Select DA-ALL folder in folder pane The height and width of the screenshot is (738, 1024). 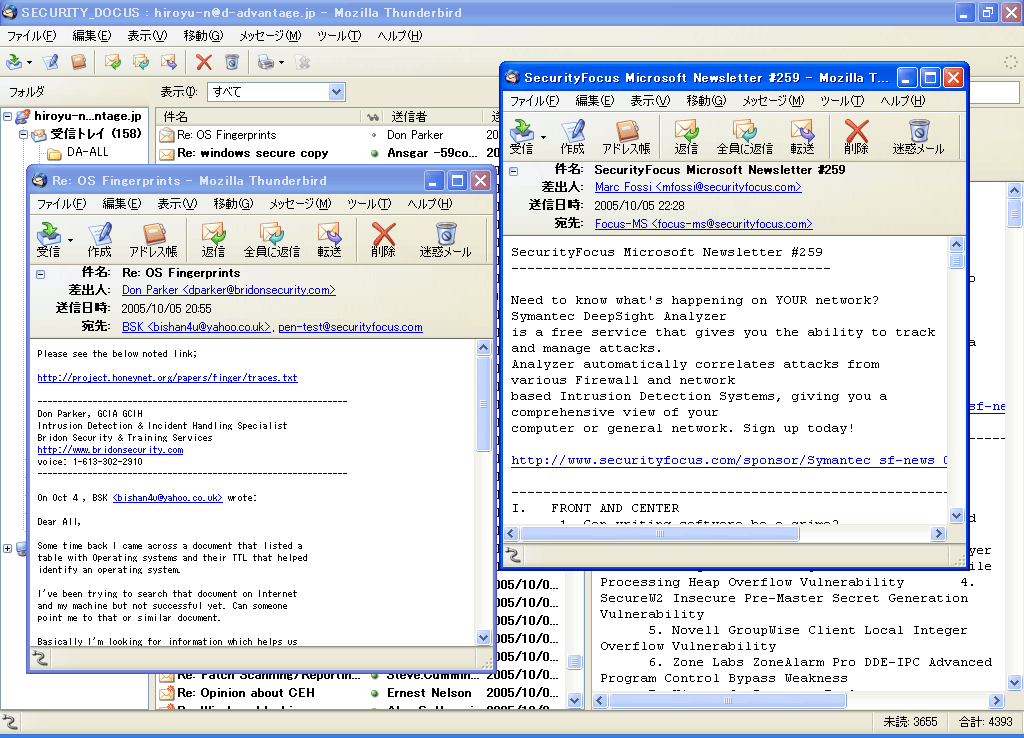click(88, 152)
